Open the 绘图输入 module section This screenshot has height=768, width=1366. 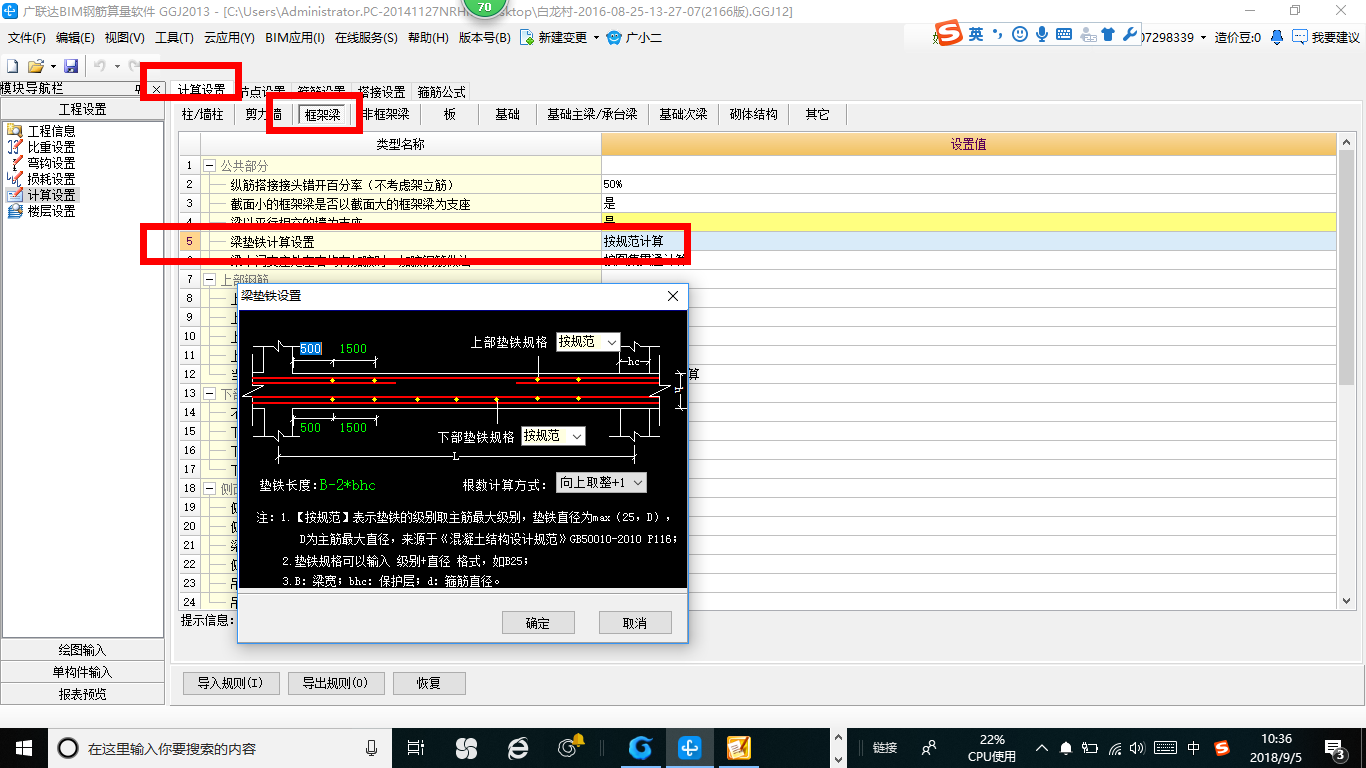[82, 650]
